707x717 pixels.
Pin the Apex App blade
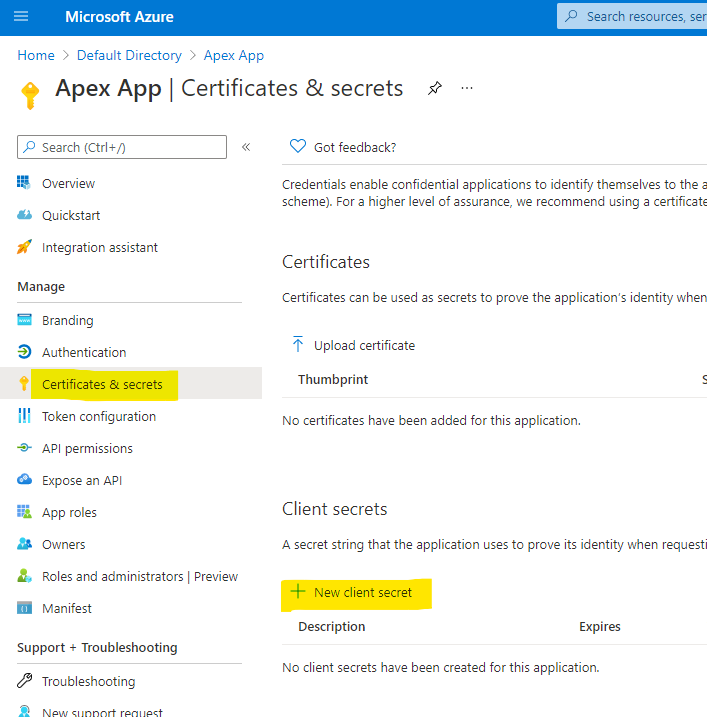[x=434, y=88]
